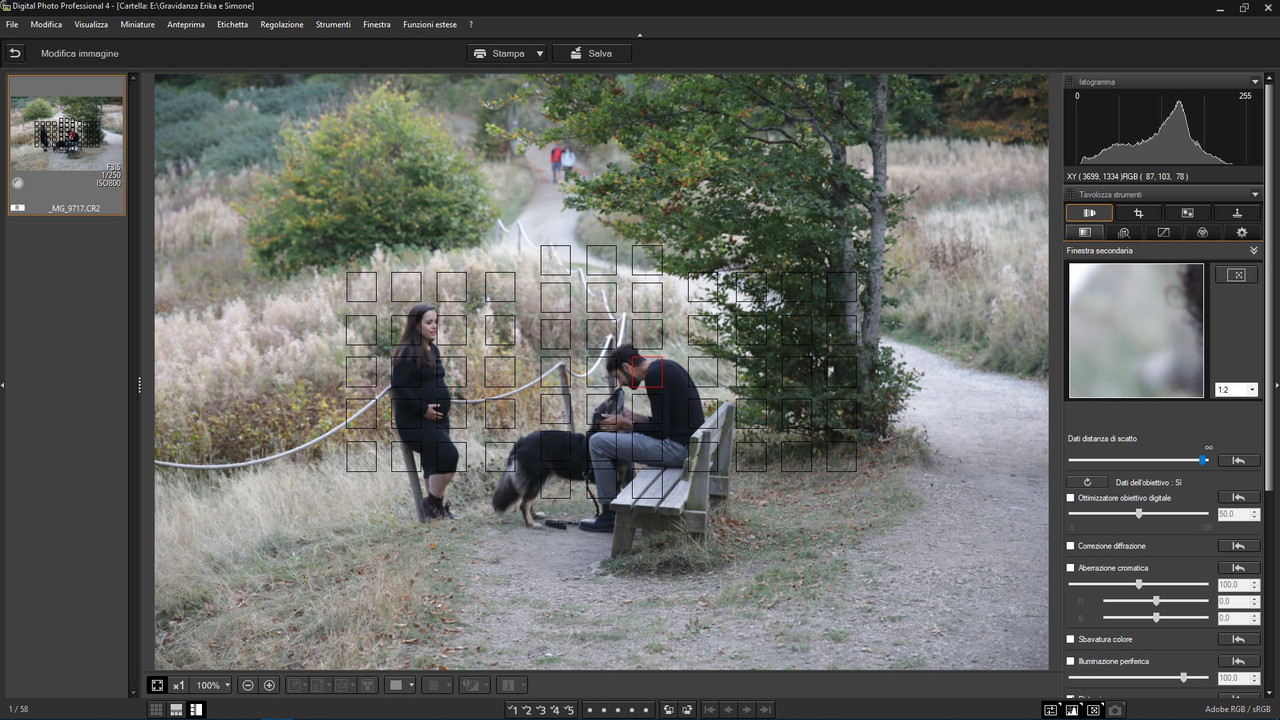The height and width of the screenshot is (720, 1280).
Task: Open the Regolazione menu
Action: [282, 24]
